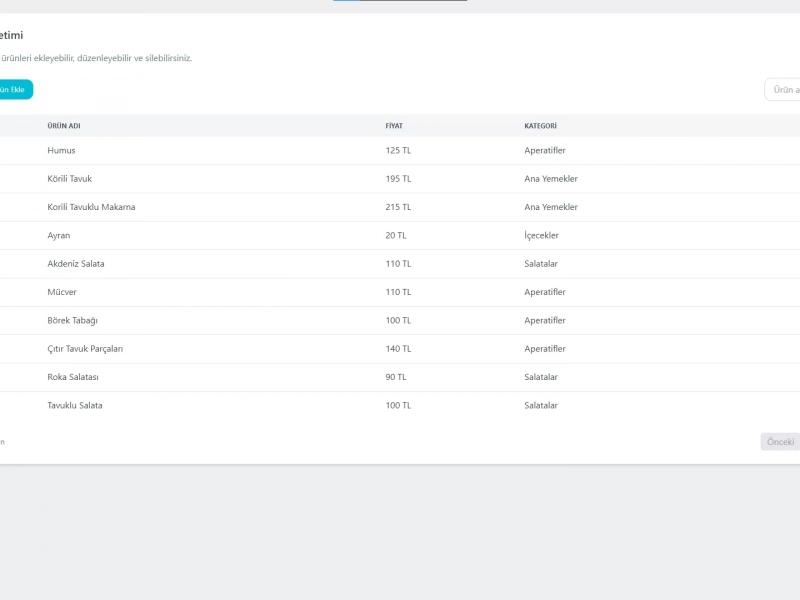The image size is (800, 600).
Task: Sort by the ÜRÜN ADI column header
Action: tap(64, 126)
